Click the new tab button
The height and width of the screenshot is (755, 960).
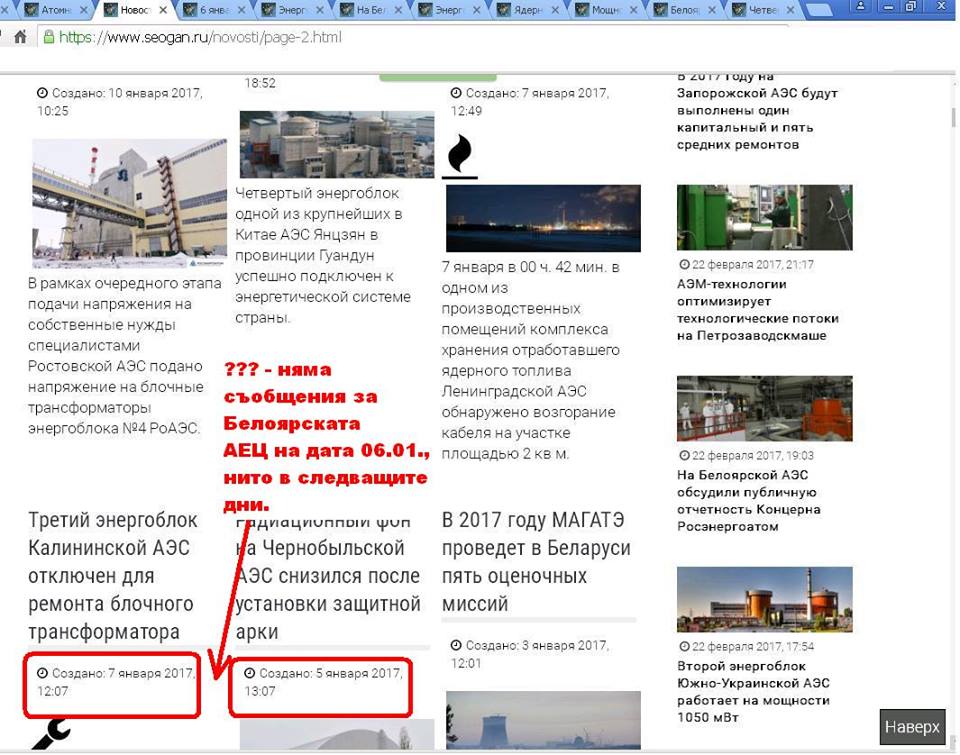pyautogui.click(x=820, y=11)
